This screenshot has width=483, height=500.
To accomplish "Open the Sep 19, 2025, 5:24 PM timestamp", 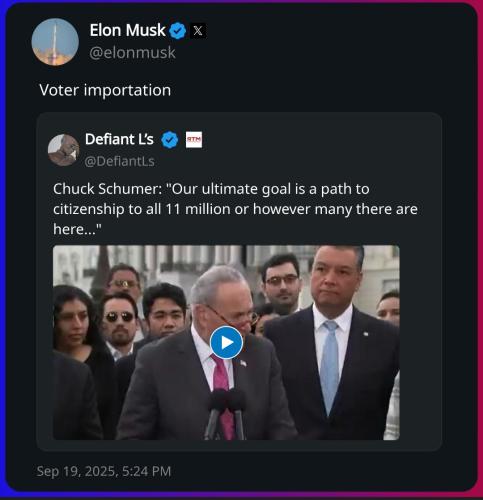I will pyautogui.click(x=104, y=471).
